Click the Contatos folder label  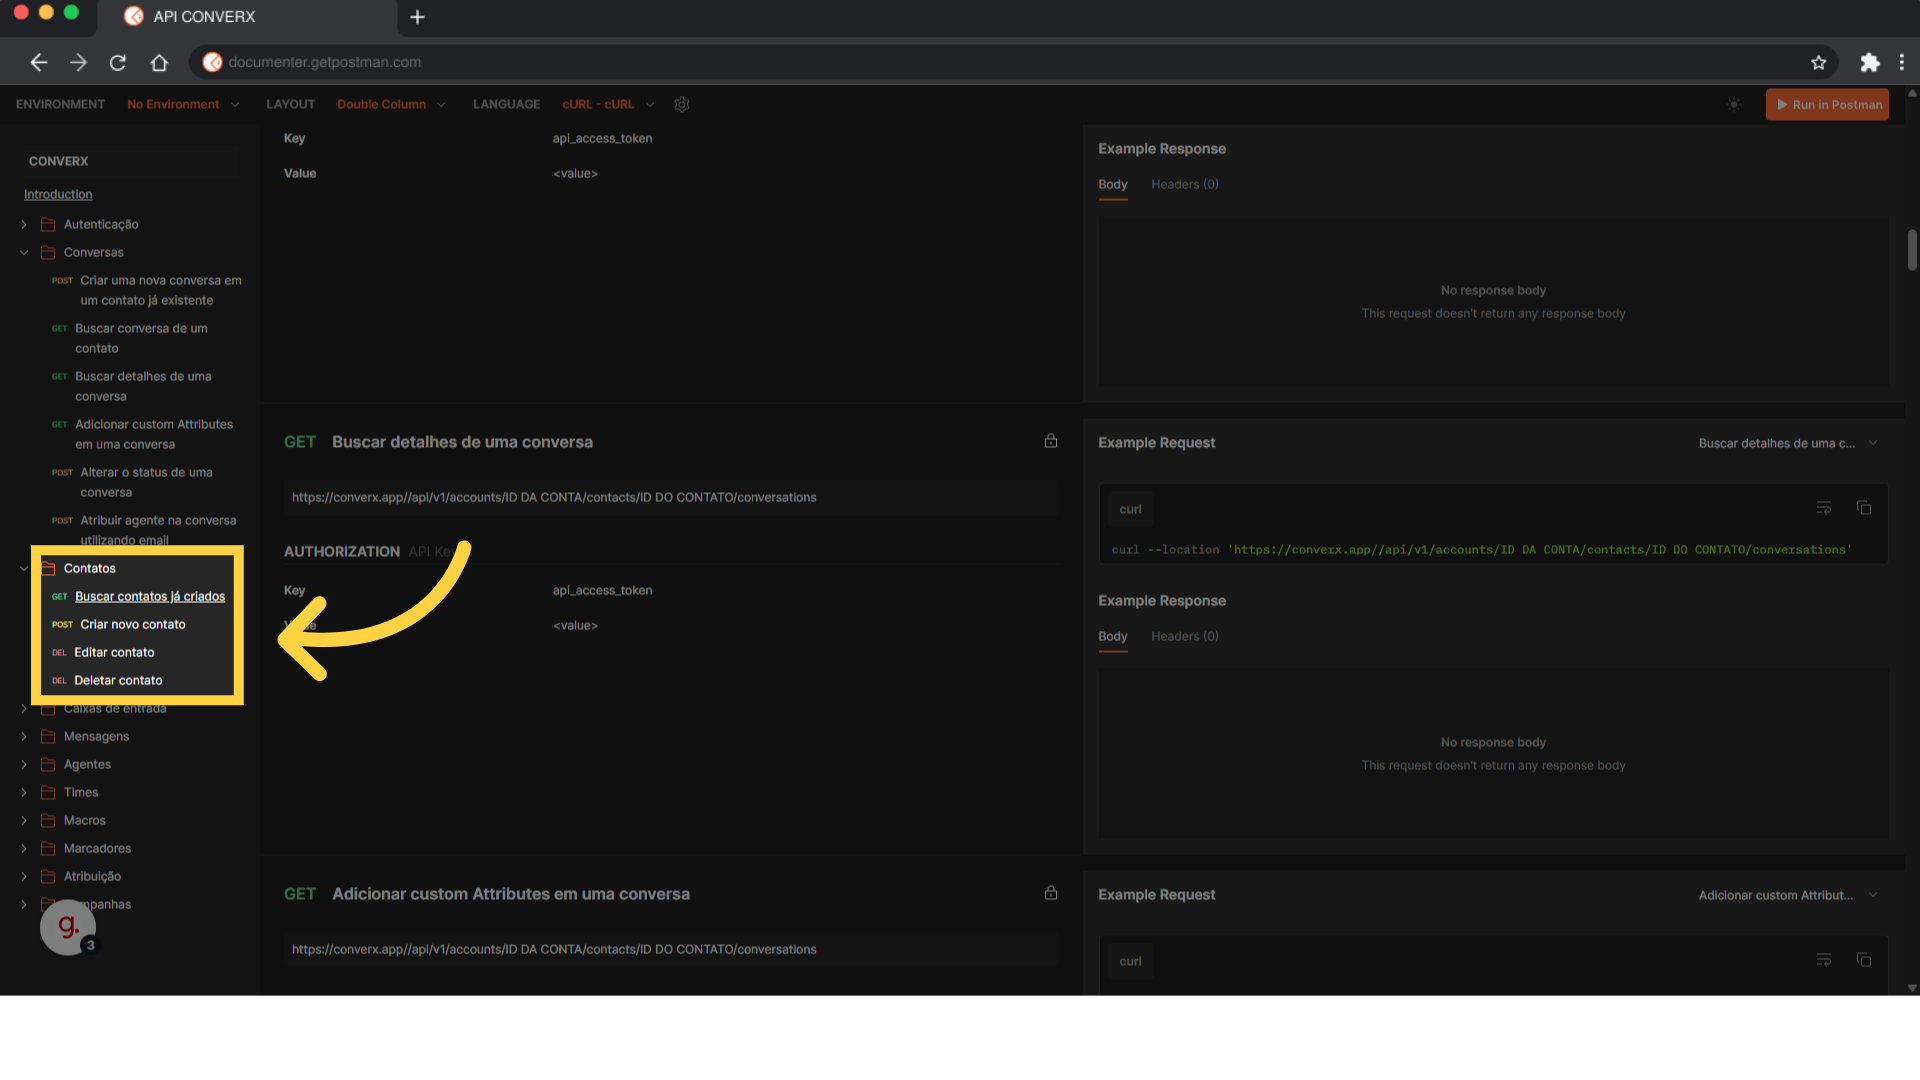90,568
